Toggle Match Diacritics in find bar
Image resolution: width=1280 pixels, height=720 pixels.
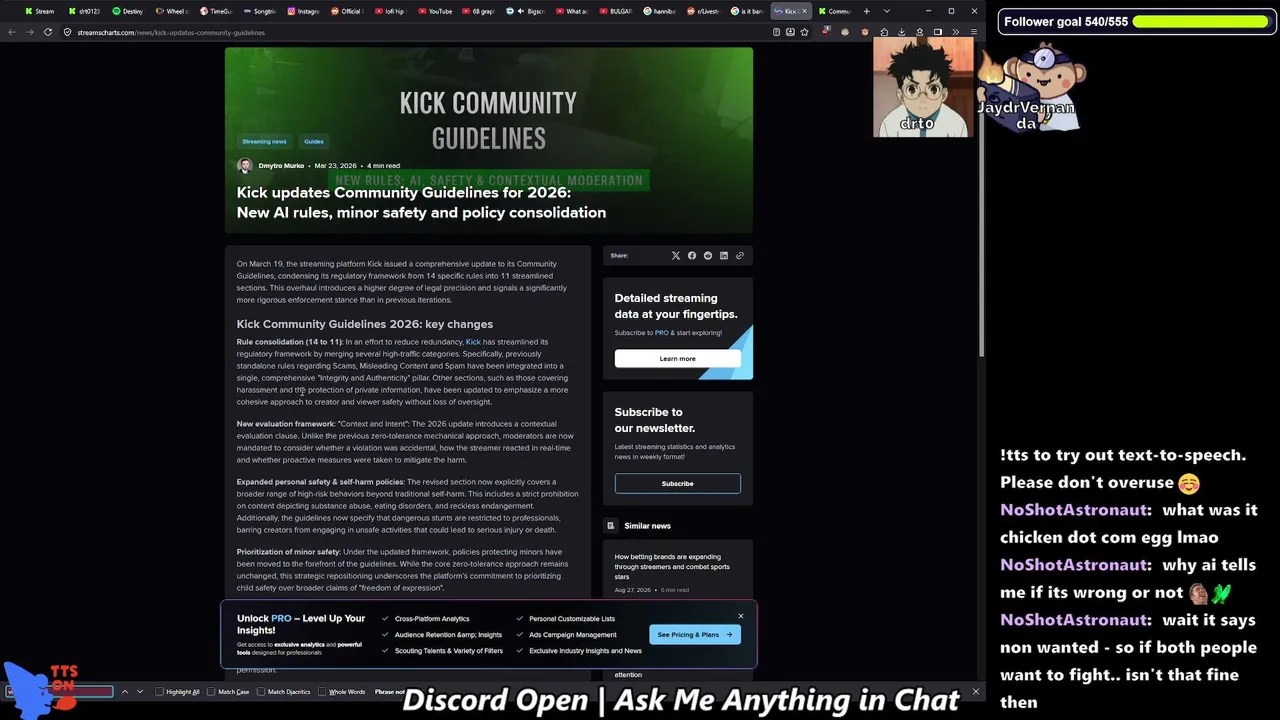pos(284,692)
